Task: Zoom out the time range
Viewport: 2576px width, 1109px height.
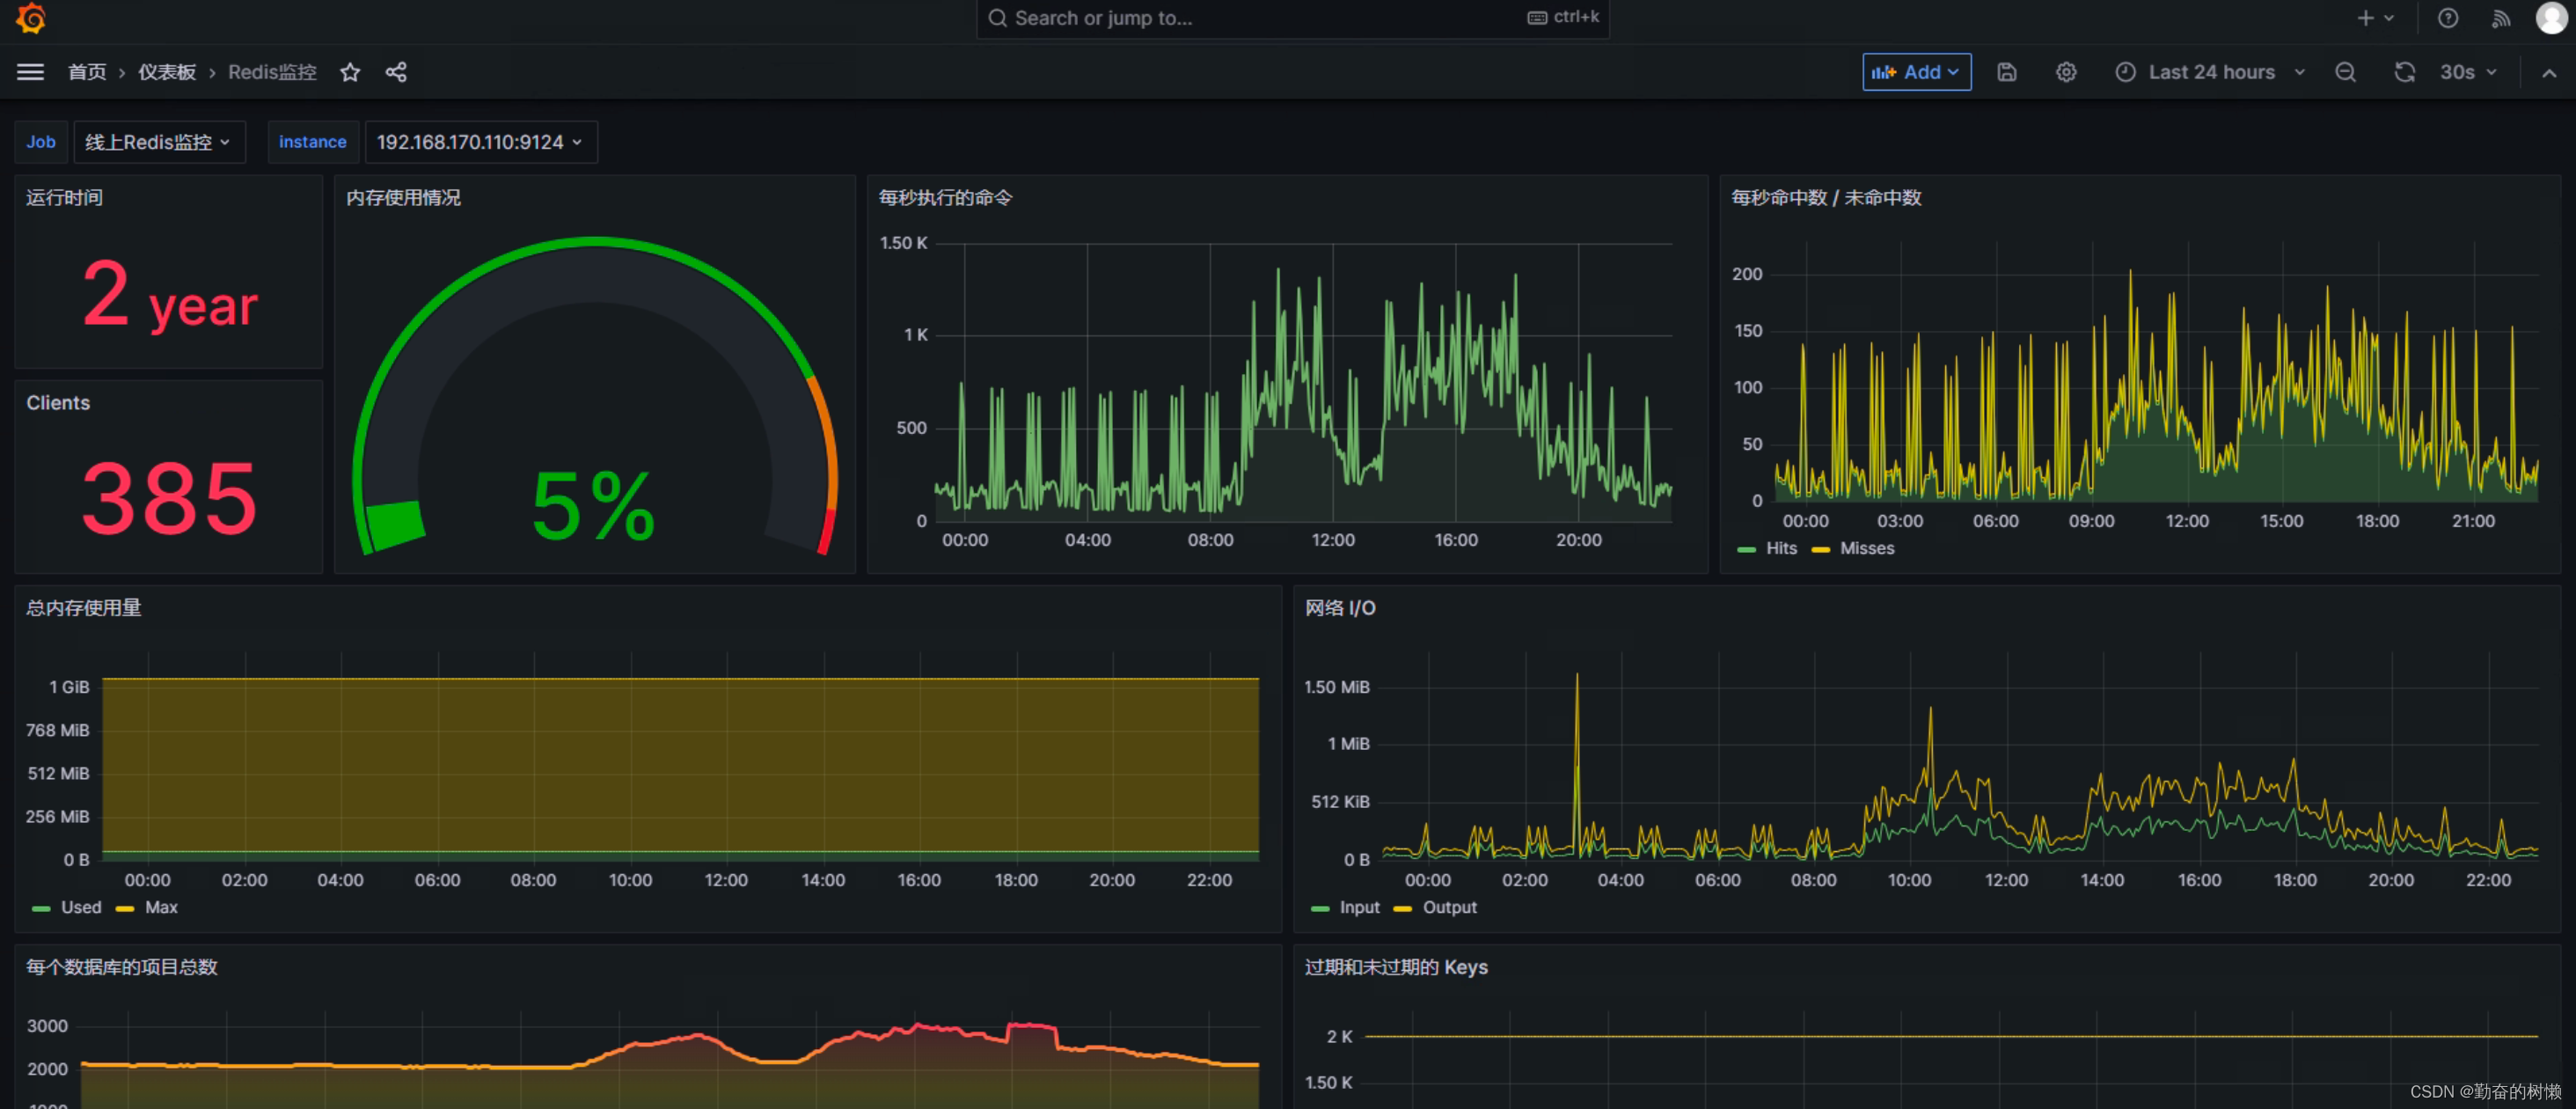Action: pos(2345,72)
